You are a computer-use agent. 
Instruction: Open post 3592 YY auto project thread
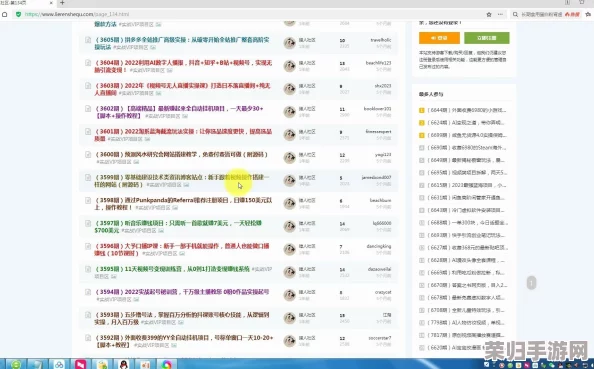pos(184,341)
